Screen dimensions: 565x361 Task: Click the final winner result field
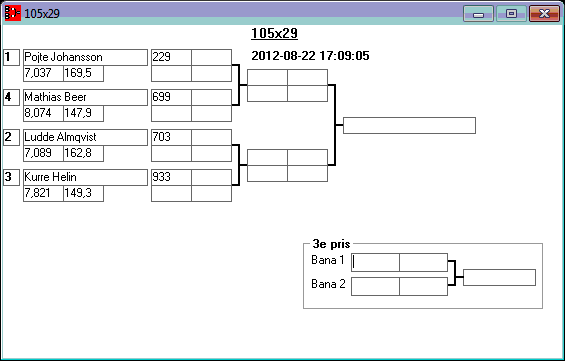pyautogui.click(x=409, y=125)
